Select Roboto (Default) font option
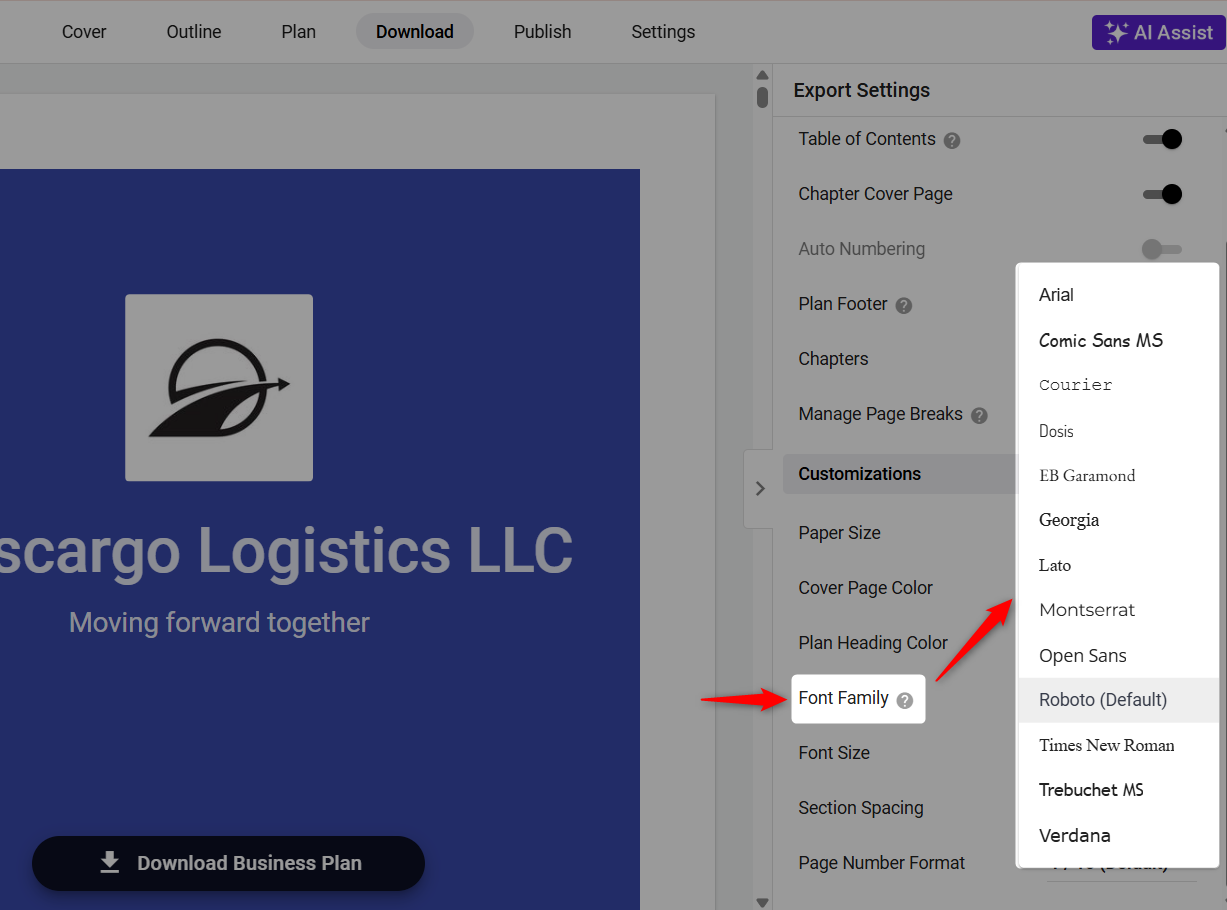1227x910 pixels. (x=1117, y=700)
